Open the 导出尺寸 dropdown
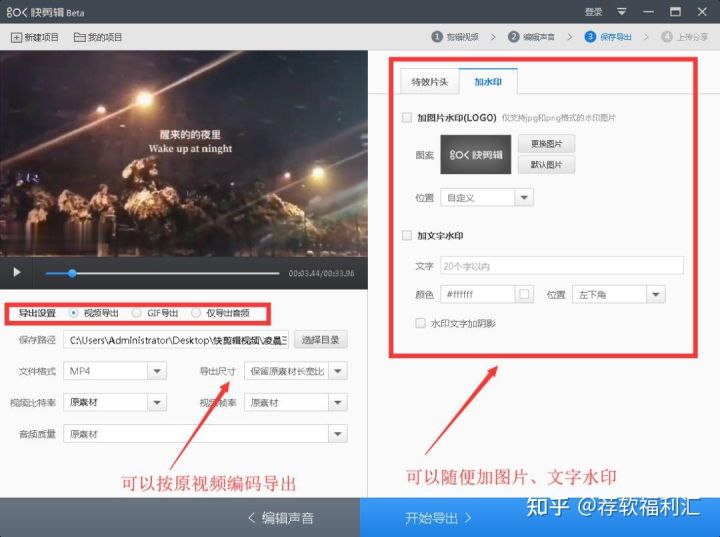Viewport: 720px width, 537px height. pyautogui.click(x=338, y=371)
